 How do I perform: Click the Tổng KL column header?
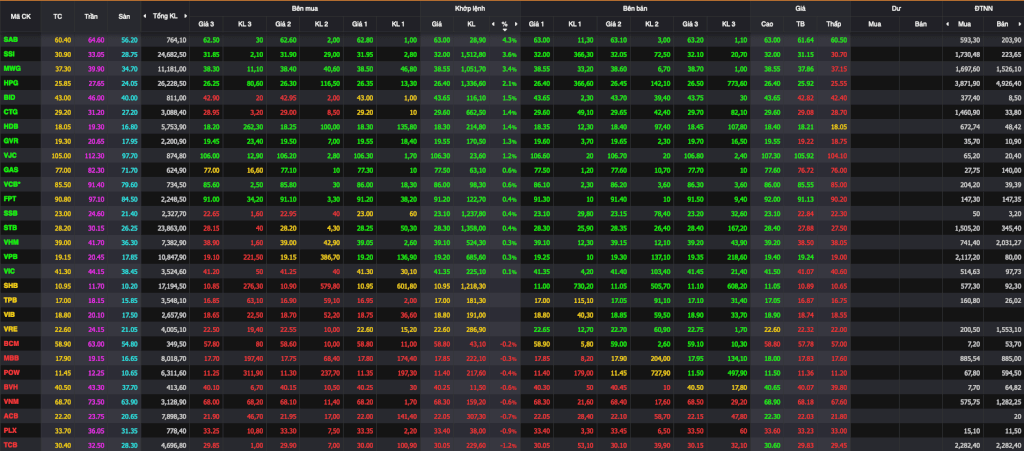165,16
